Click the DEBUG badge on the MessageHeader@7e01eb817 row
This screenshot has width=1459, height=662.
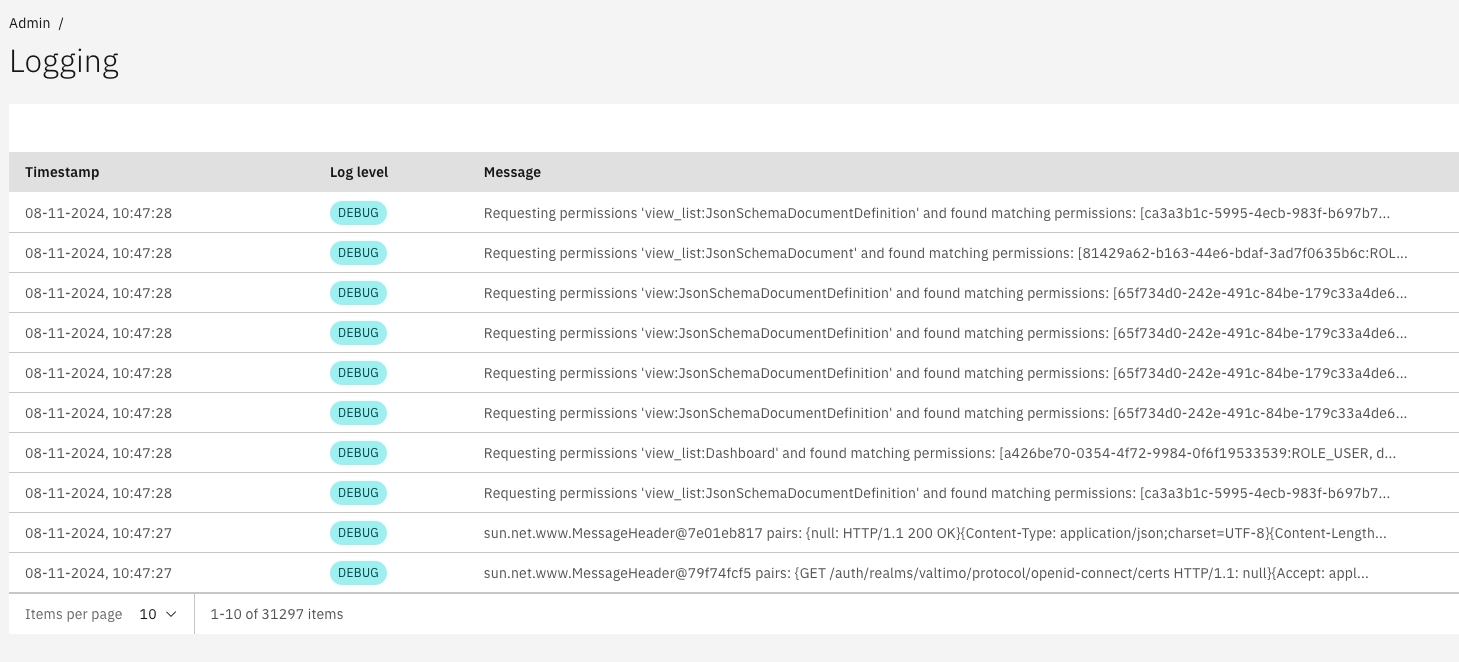click(x=358, y=533)
